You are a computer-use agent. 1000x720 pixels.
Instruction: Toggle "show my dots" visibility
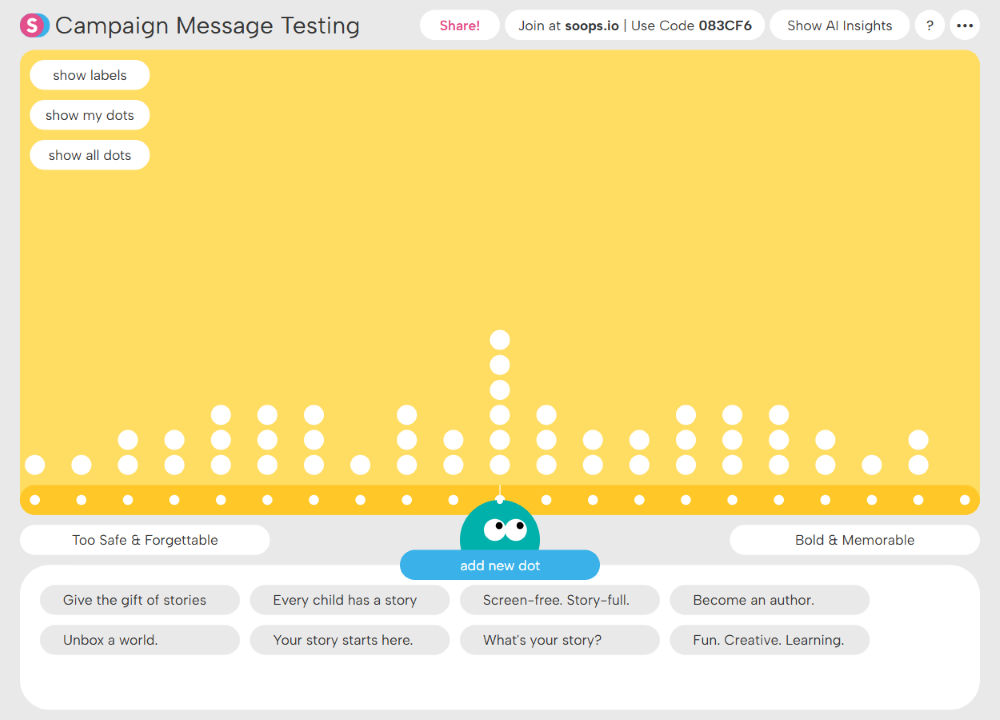(x=89, y=115)
